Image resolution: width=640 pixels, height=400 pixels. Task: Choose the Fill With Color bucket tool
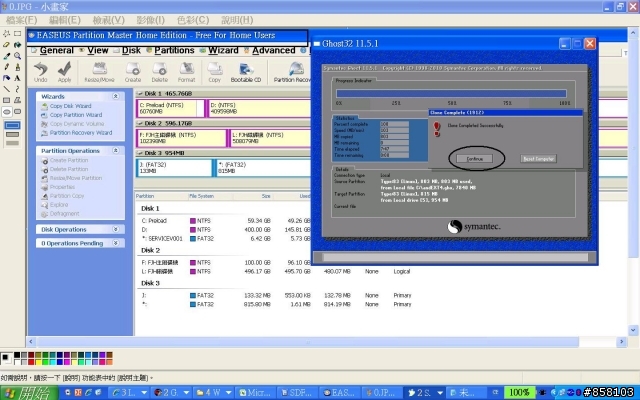coord(18,44)
